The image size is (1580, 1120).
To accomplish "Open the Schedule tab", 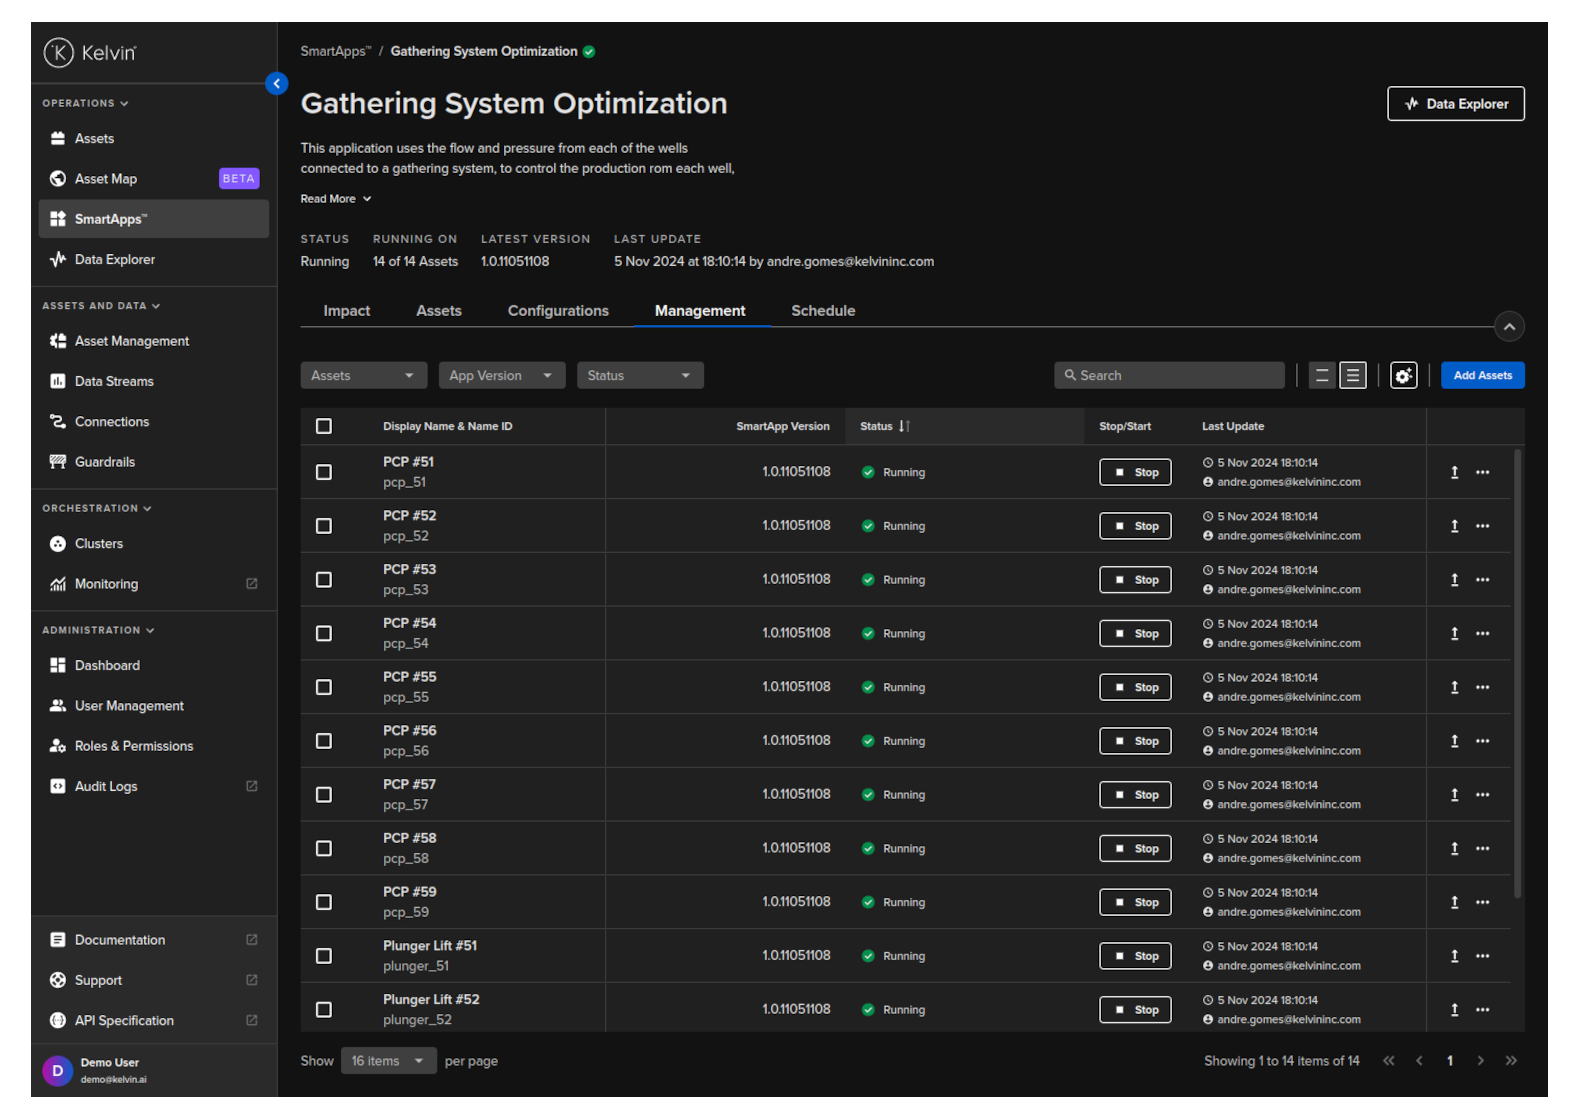I will (x=822, y=311).
